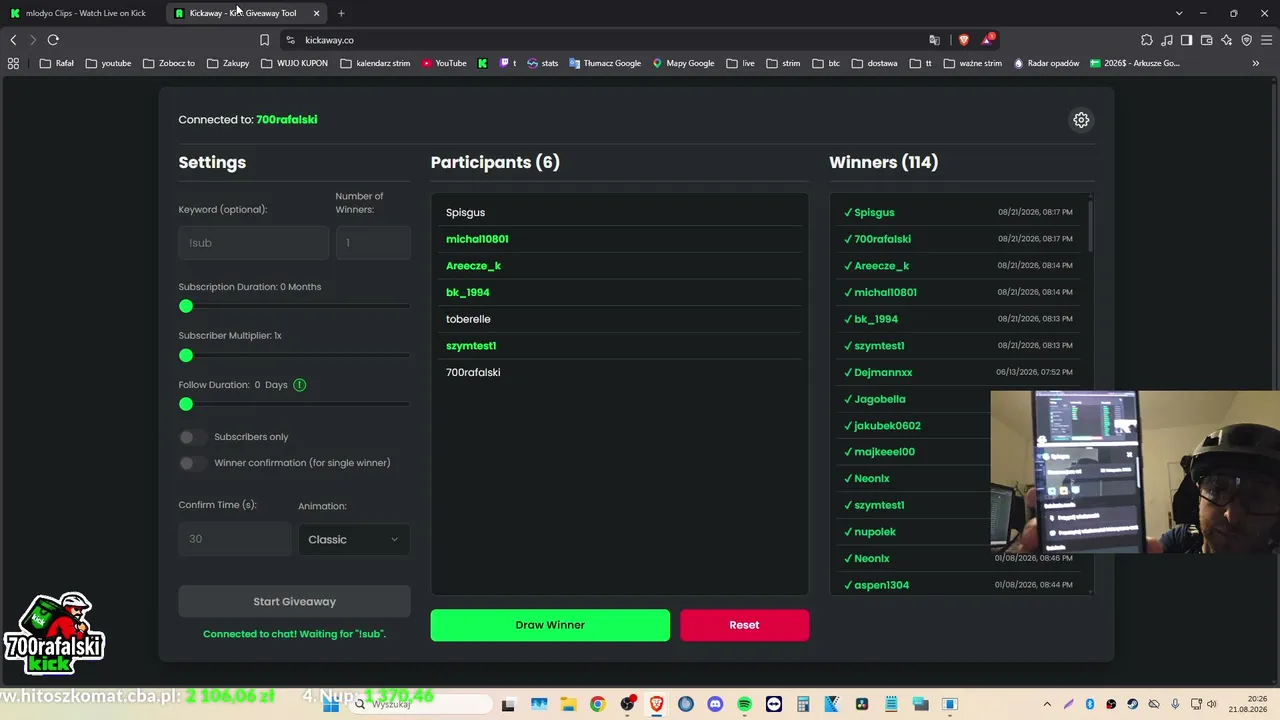Open the WUJO KUPON bookmarks folder
The height and width of the screenshot is (720, 1280).
point(294,63)
